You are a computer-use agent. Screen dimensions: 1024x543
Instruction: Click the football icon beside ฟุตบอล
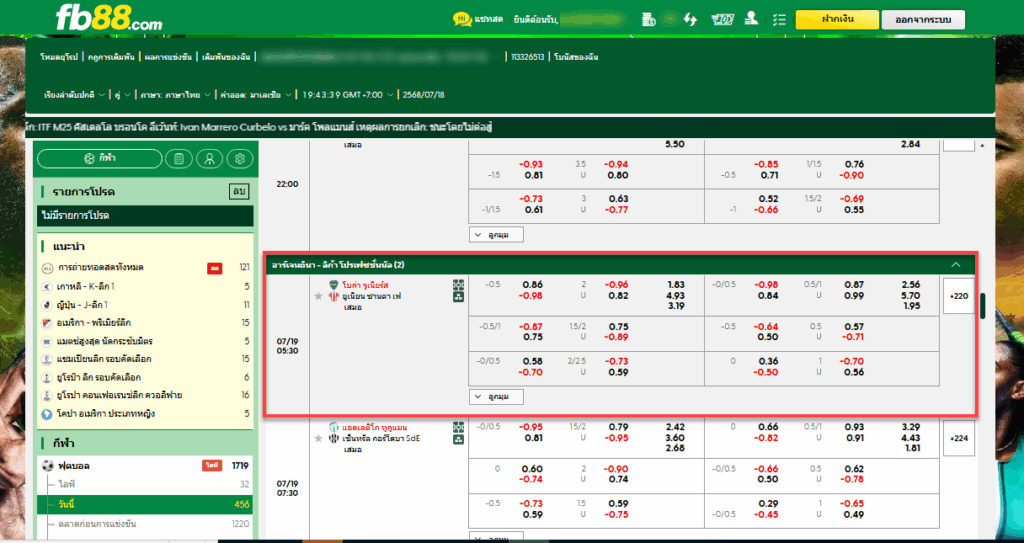click(x=47, y=466)
